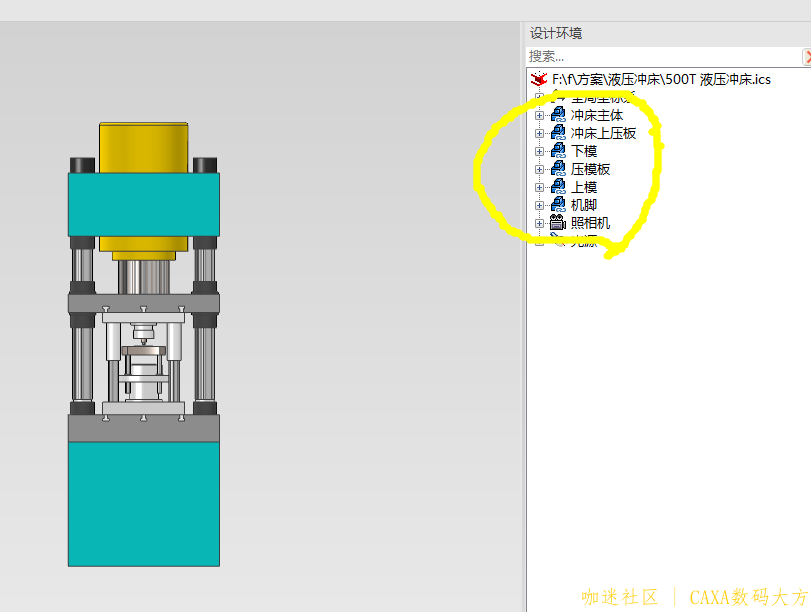The width and height of the screenshot is (811, 612).
Task: Select the 上模 tree item
Action: (x=584, y=187)
